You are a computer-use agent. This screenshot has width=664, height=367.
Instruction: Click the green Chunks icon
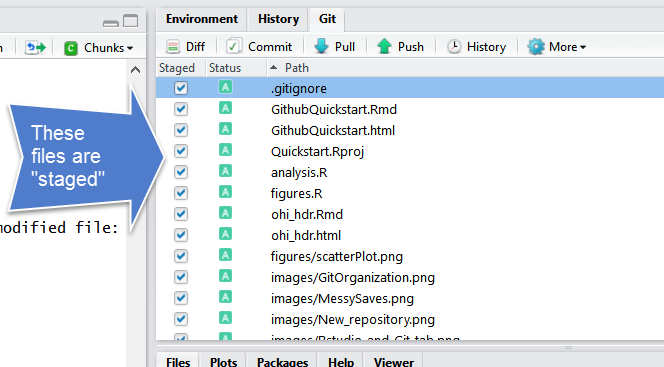71,48
